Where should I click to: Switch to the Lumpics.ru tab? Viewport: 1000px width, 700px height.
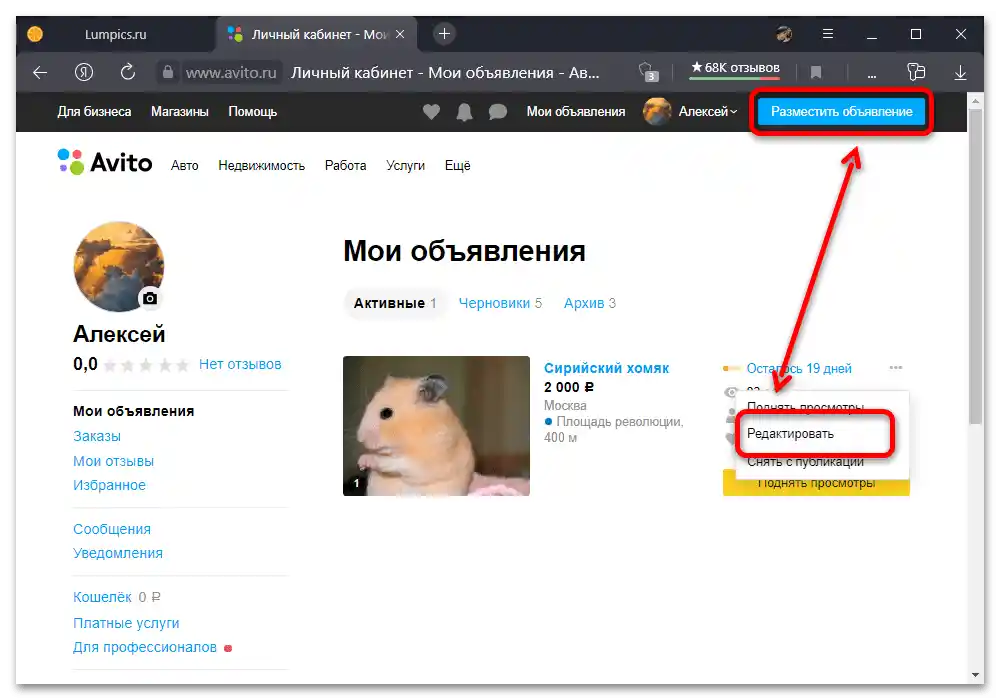click(115, 34)
